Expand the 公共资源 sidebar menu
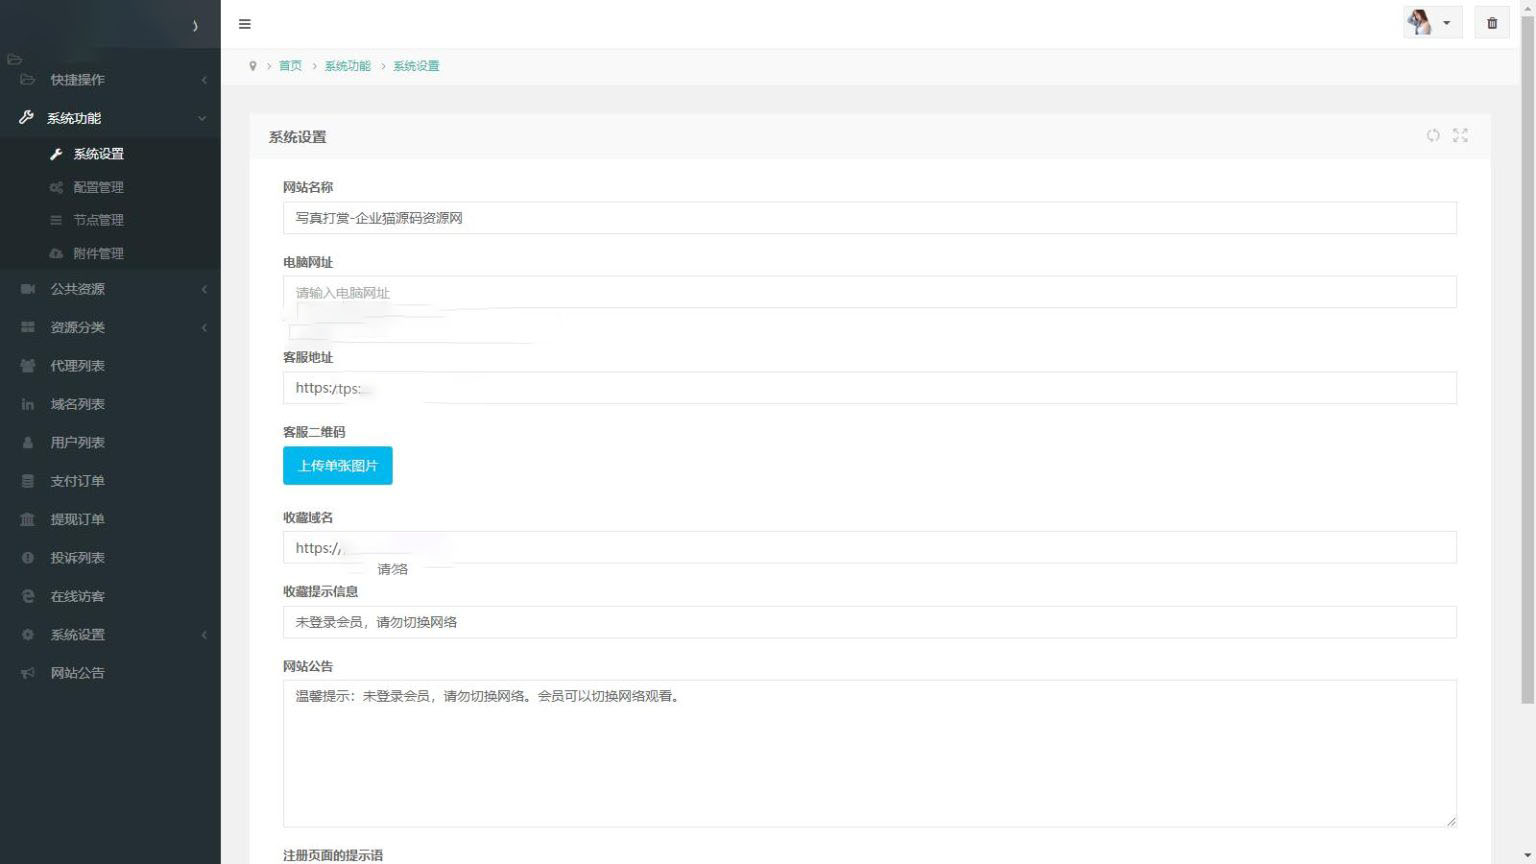Image resolution: width=1536 pixels, height=864 pixels. 110,289
